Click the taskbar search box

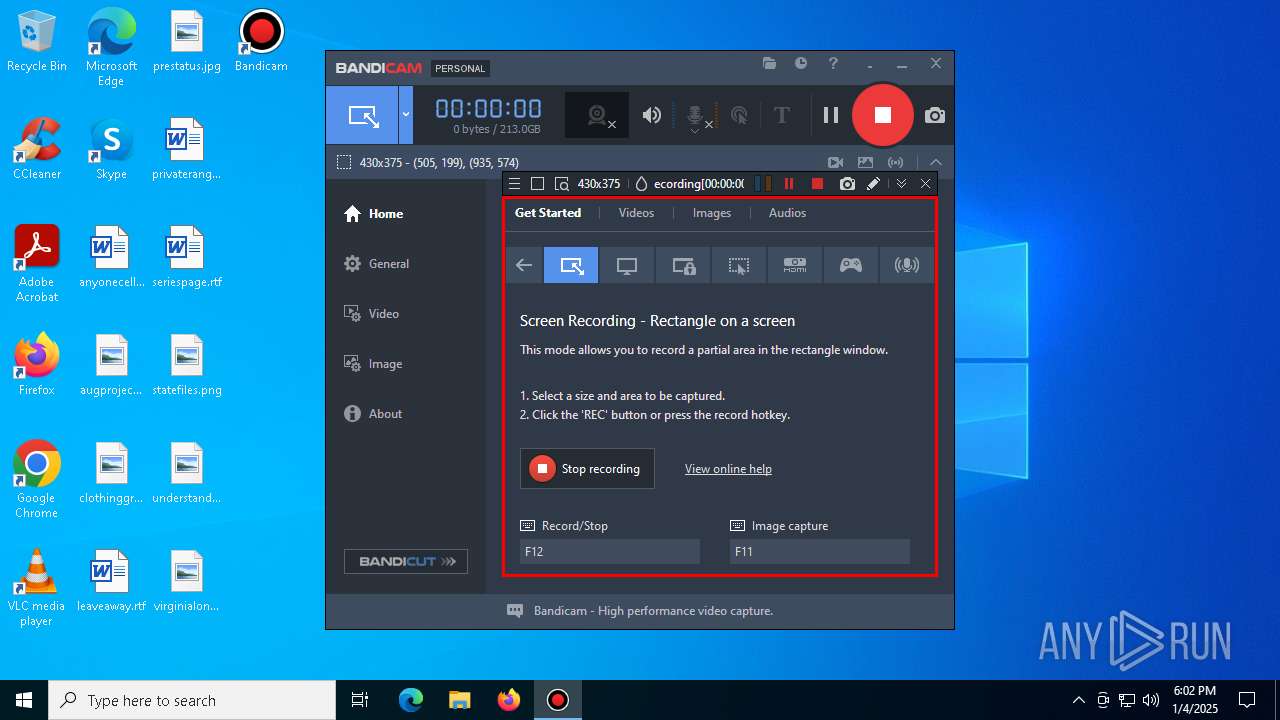tap(192, 700)
